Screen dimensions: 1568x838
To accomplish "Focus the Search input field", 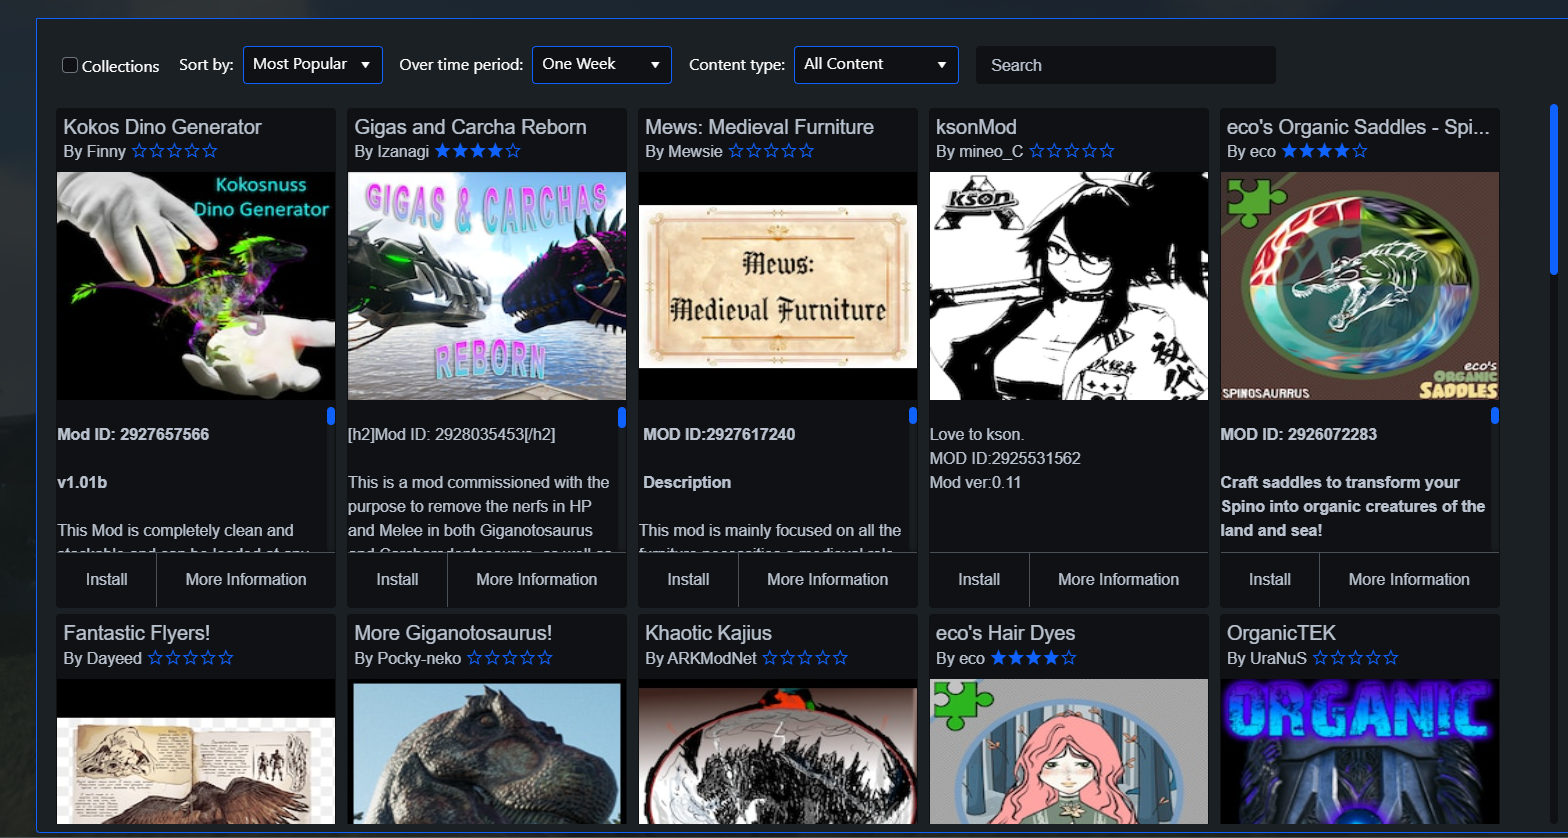I will pos(1126,65).
